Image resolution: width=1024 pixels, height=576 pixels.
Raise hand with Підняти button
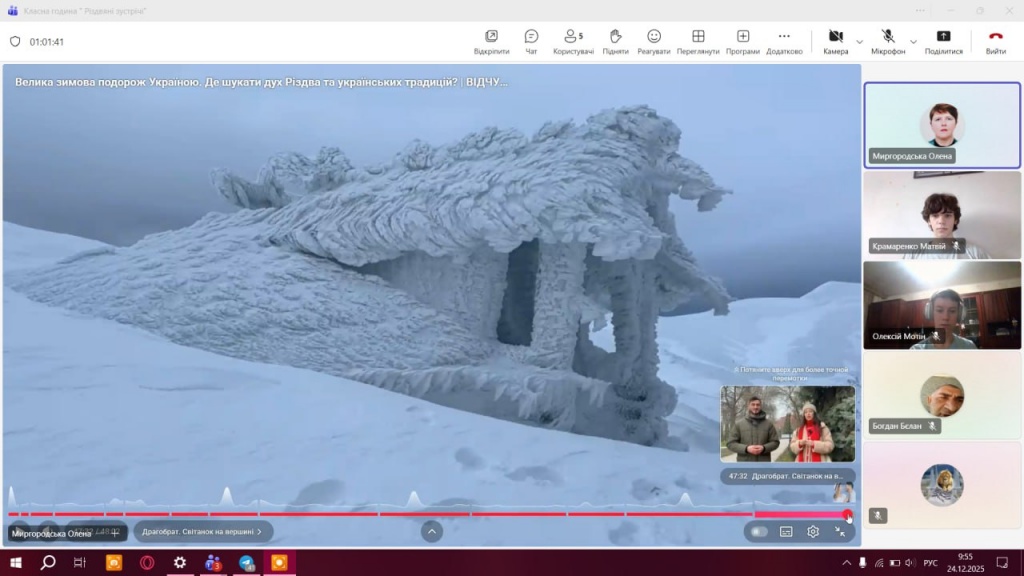pos(615,41)
